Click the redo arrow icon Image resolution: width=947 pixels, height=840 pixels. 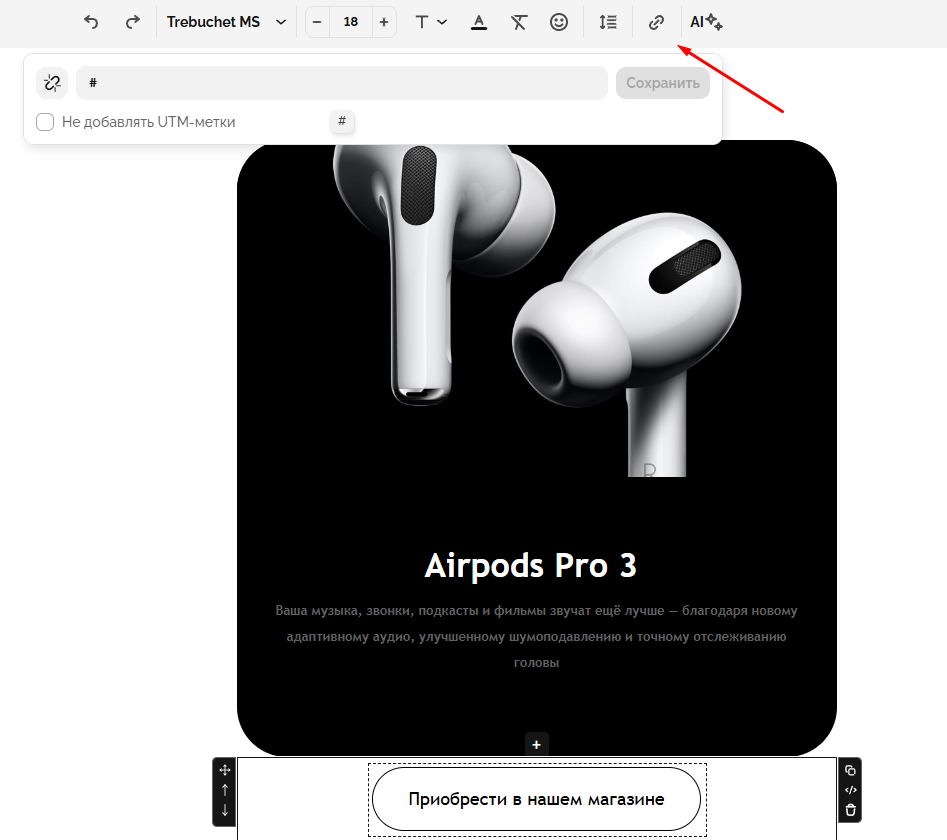click(132, 22)
